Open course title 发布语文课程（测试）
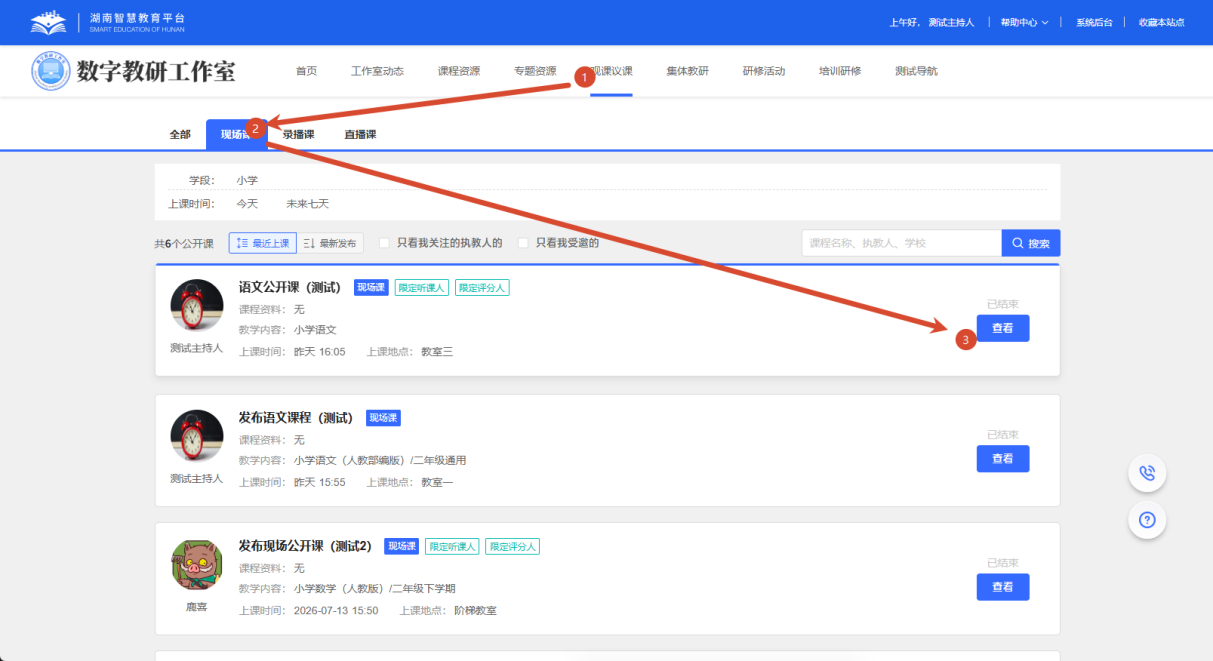The width and height of the screenshot is (1213, 661). point(298,417)
